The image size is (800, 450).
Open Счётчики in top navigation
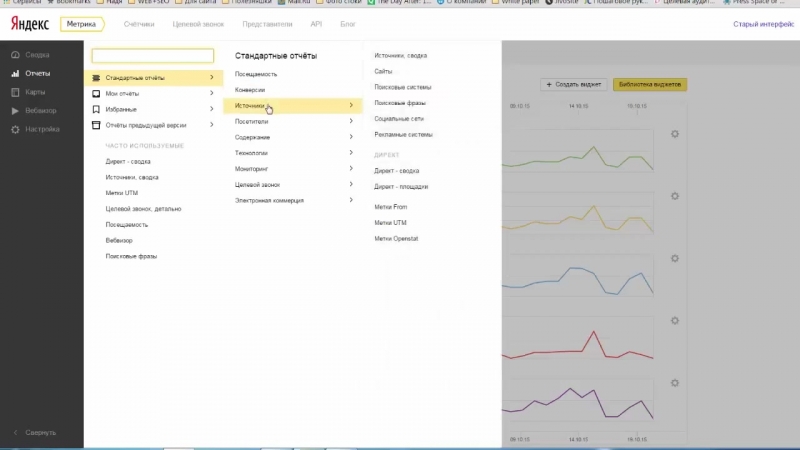click(x=139, y=24)
